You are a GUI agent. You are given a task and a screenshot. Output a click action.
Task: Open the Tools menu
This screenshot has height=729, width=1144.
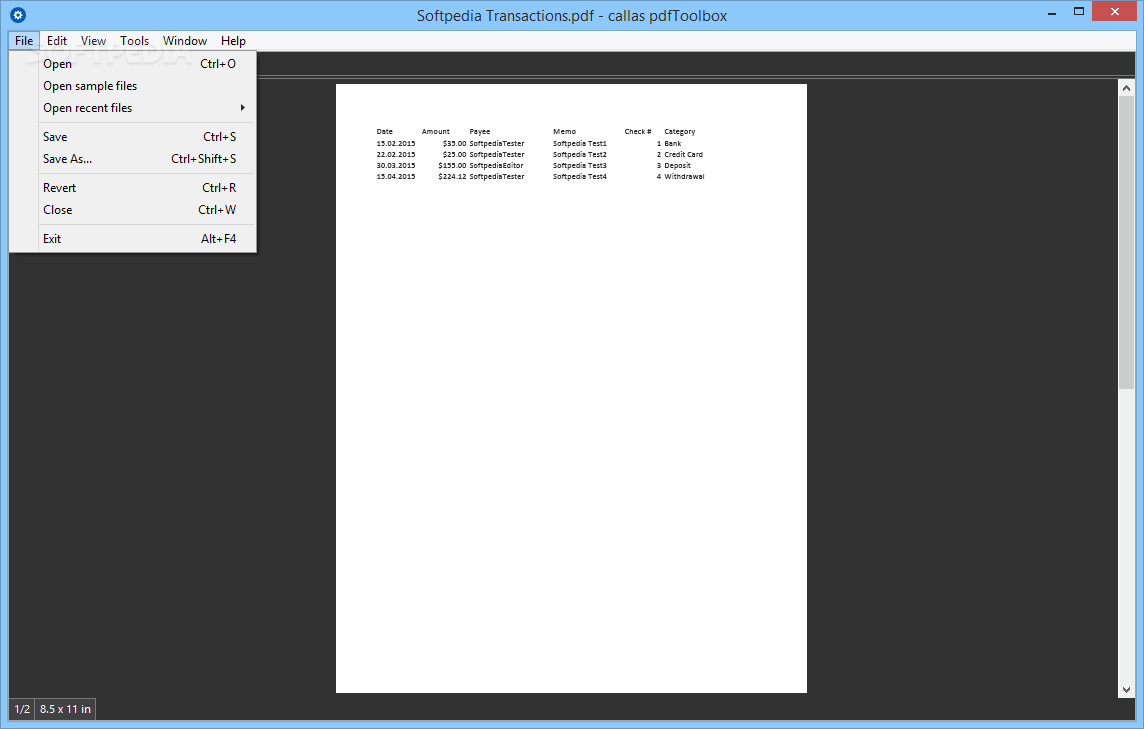[134, 41]
